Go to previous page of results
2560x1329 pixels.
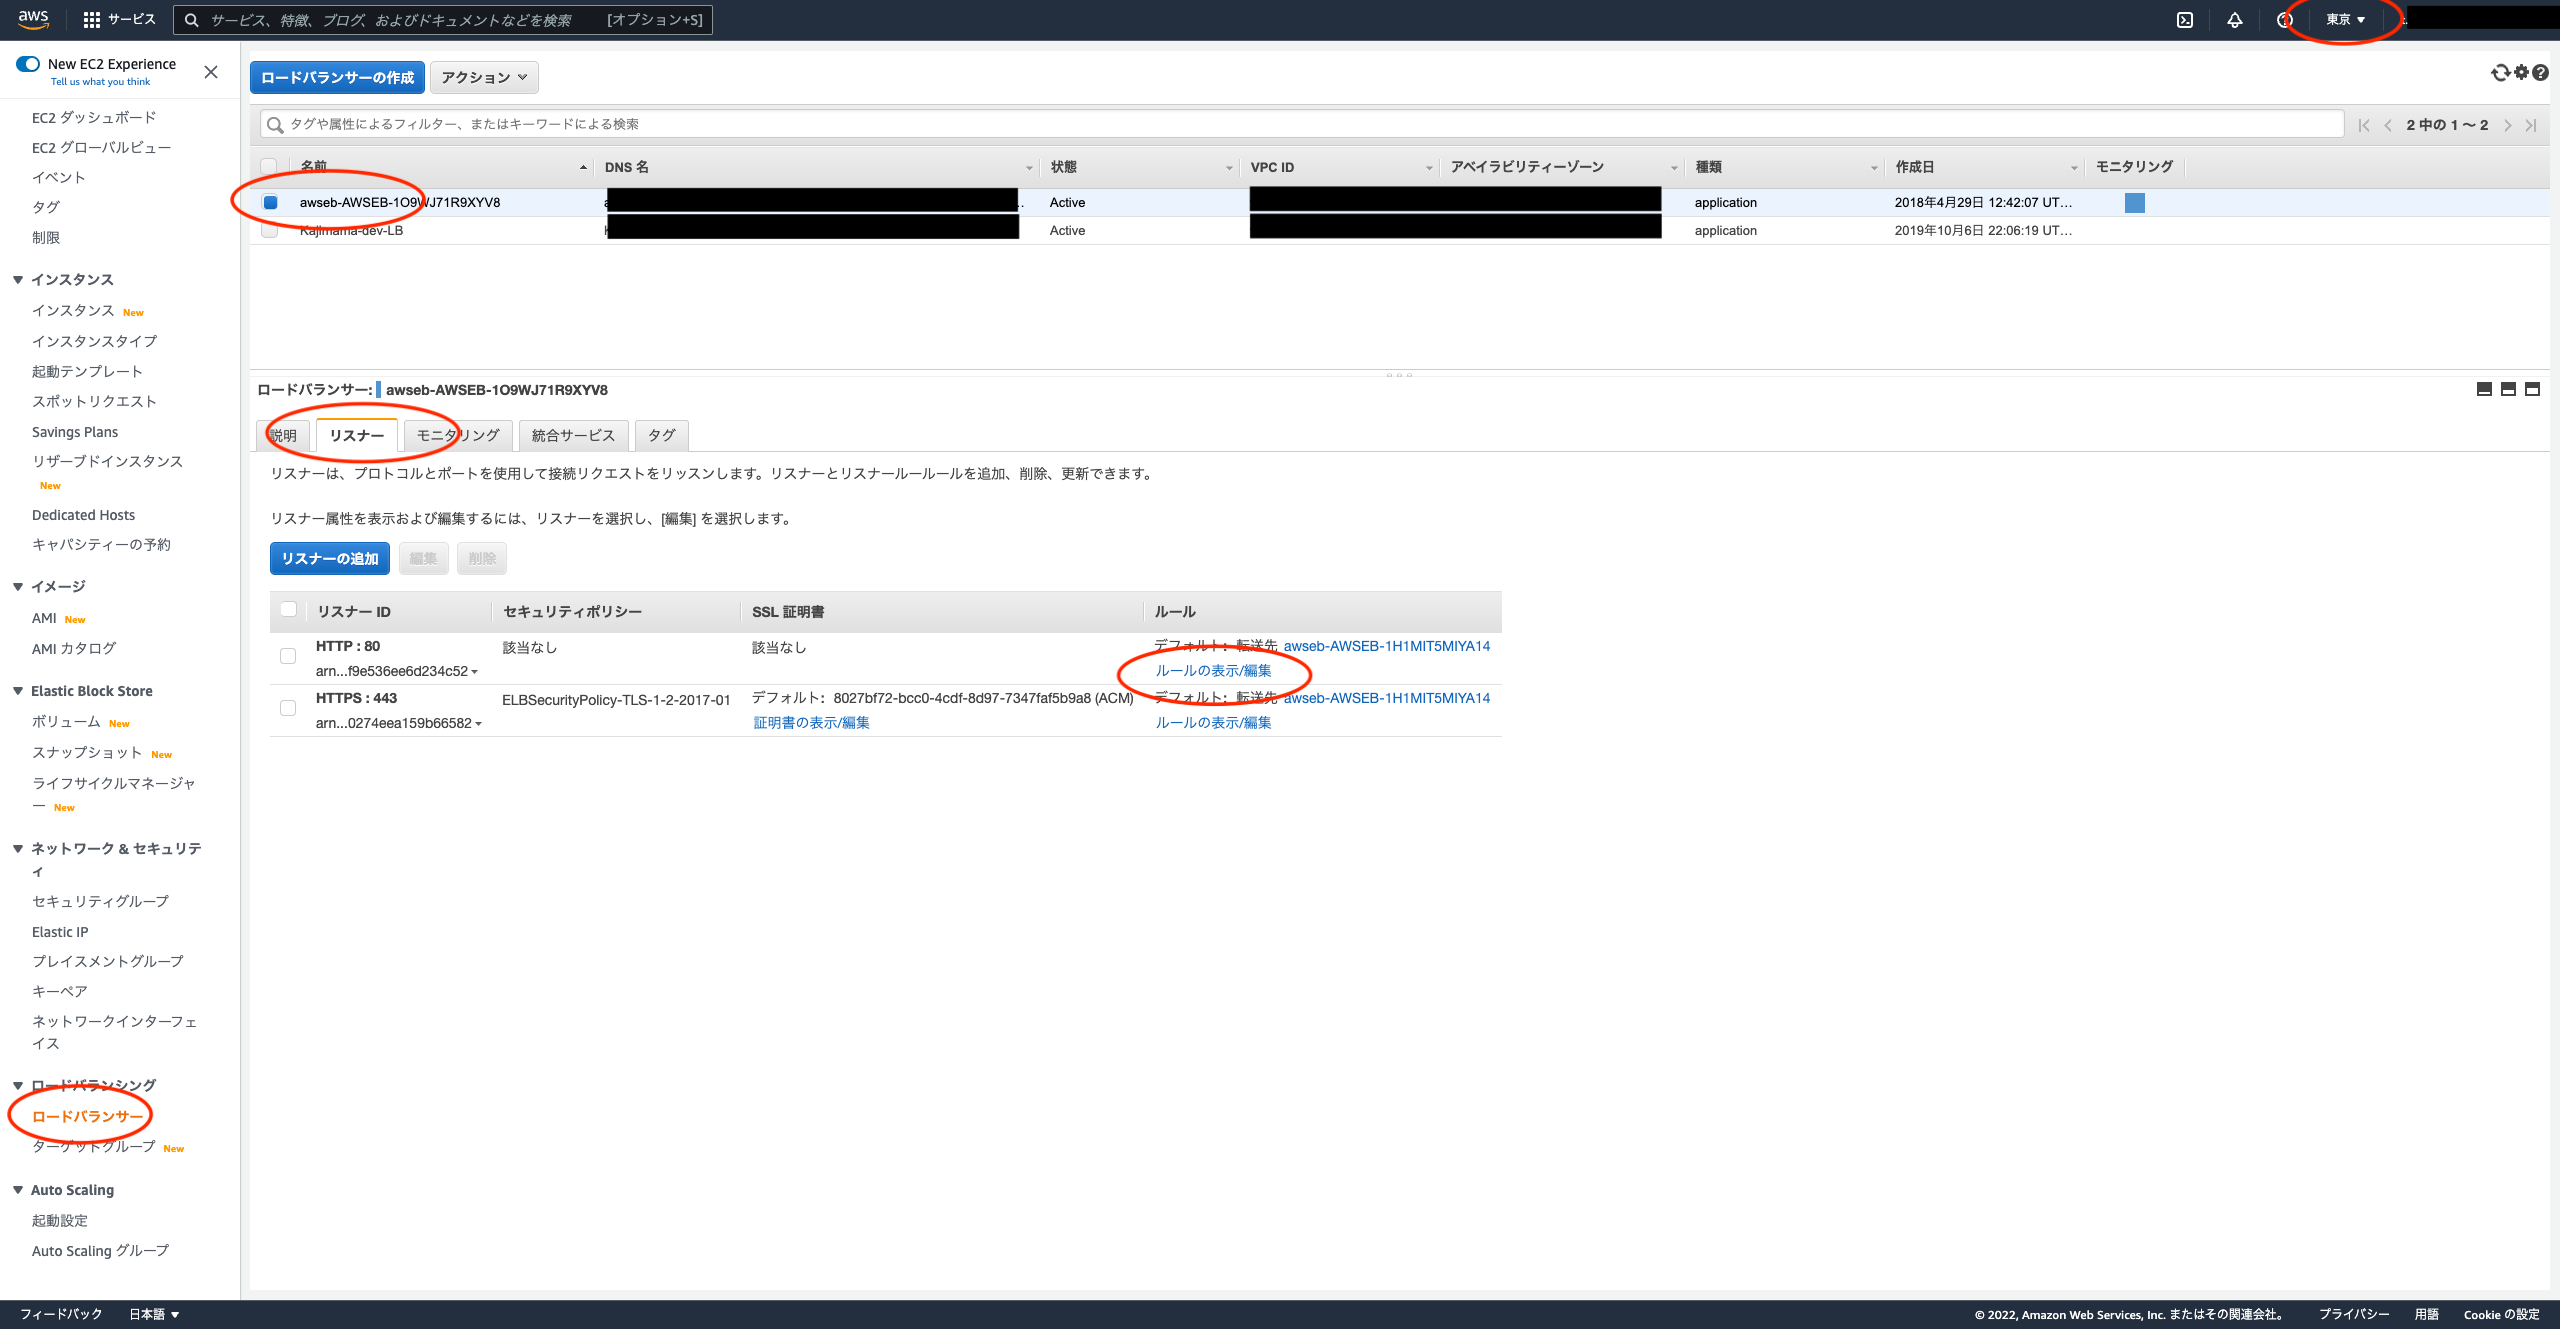[x=2388, y=125]
